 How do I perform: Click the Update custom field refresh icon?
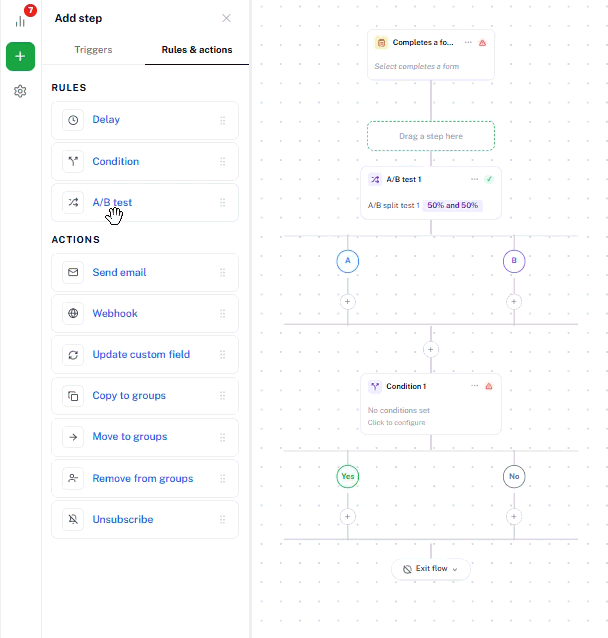tap(73, 355)
